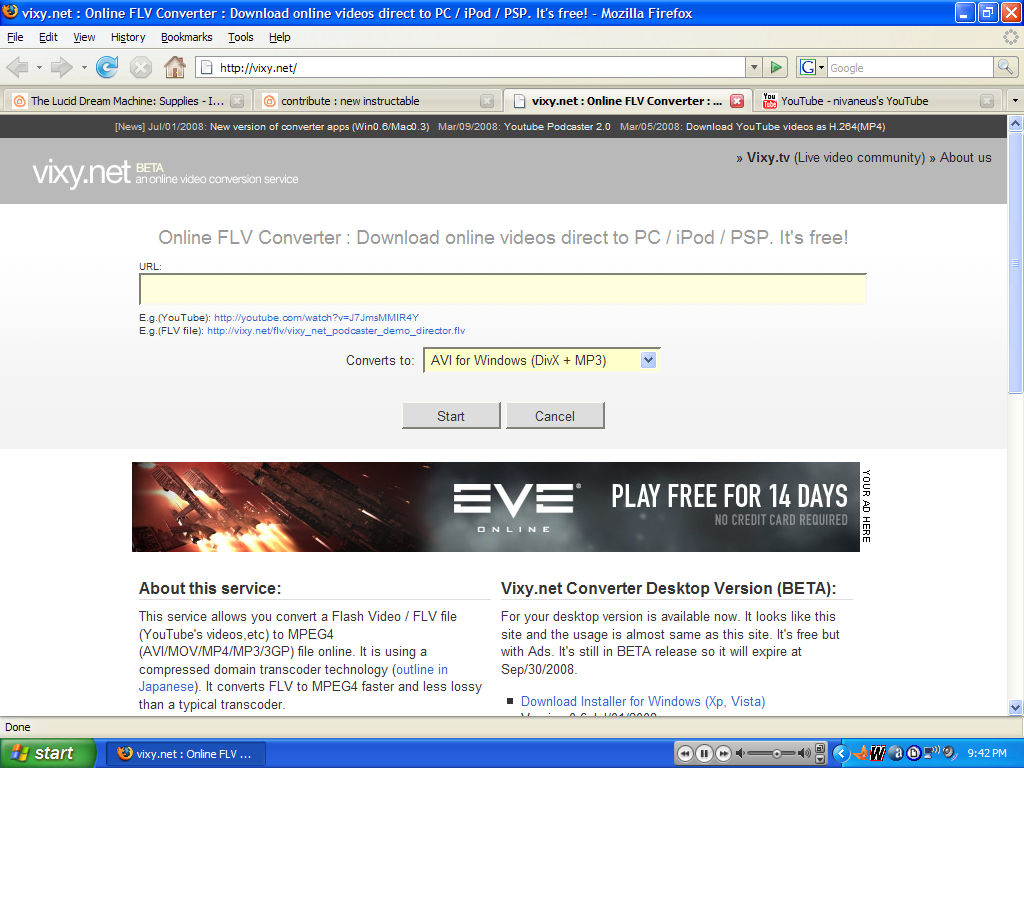1024x911 pixels.
Task: Click into the Google search box
Action: [x=910, y=67]
